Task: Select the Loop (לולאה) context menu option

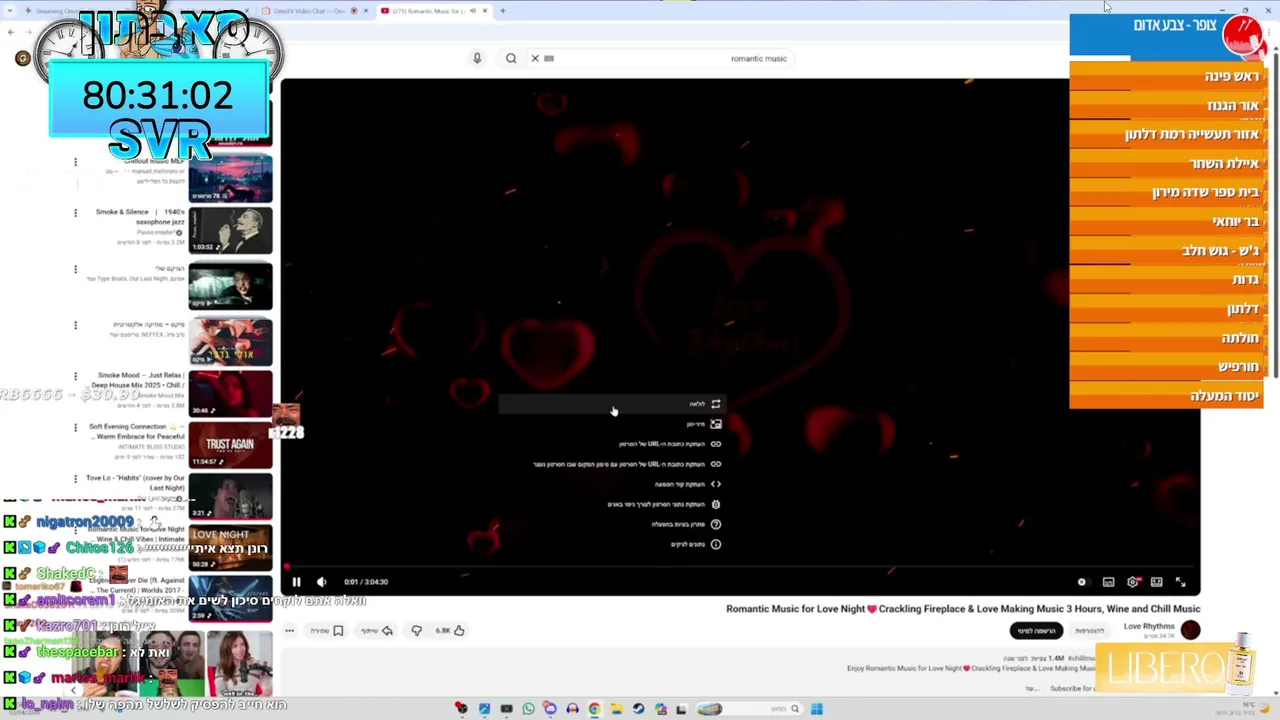Action: 610,404
